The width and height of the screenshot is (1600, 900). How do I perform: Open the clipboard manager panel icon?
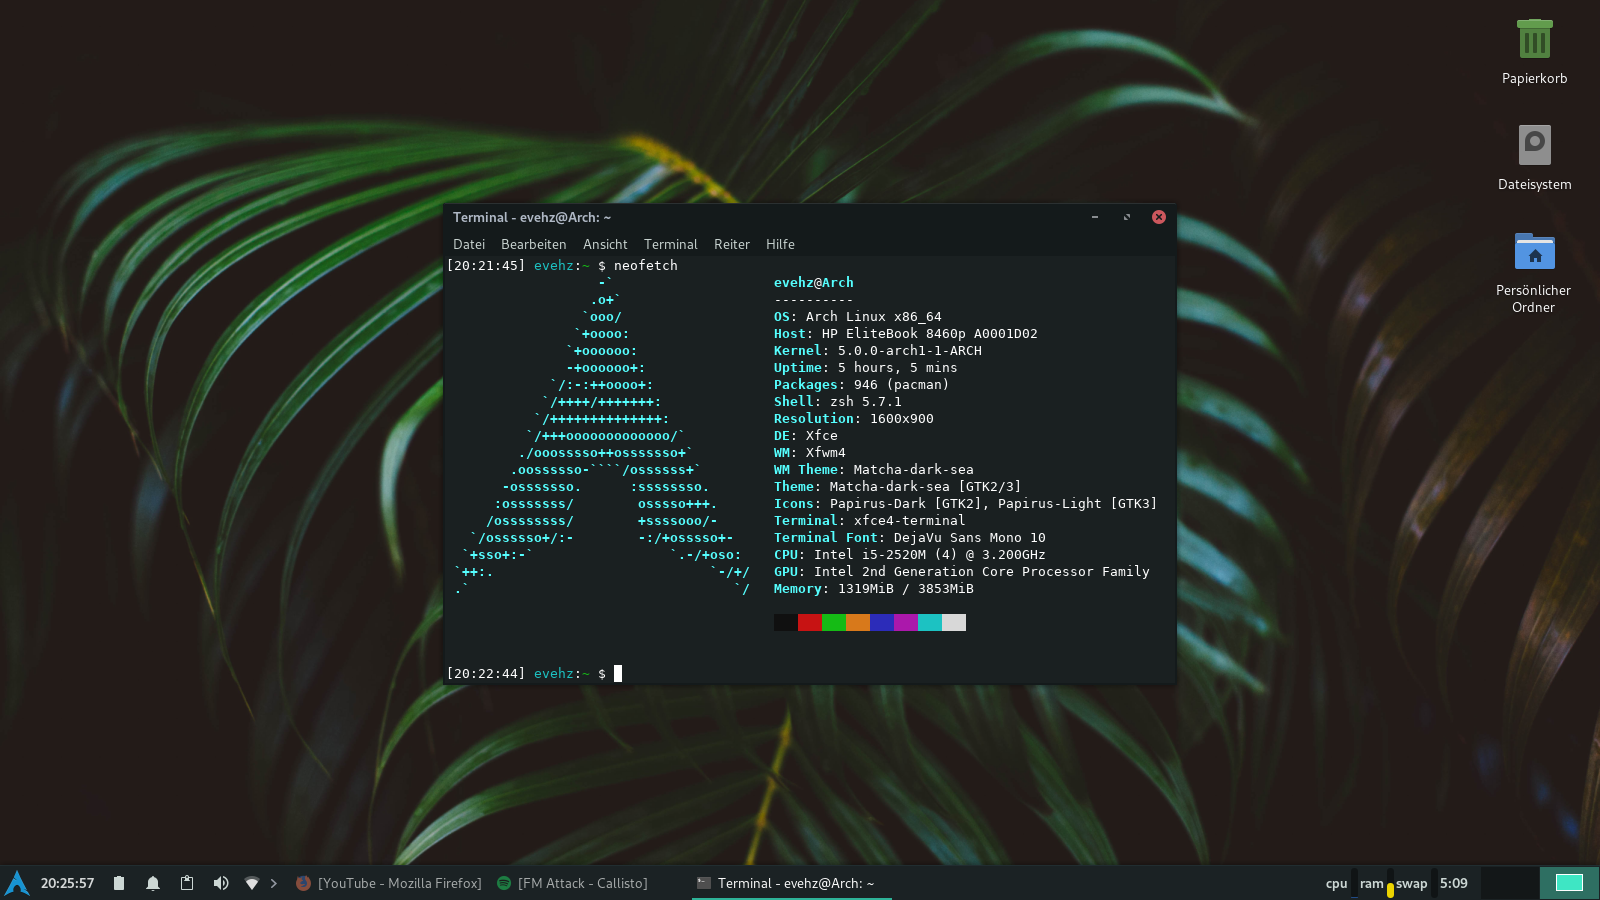187,883
